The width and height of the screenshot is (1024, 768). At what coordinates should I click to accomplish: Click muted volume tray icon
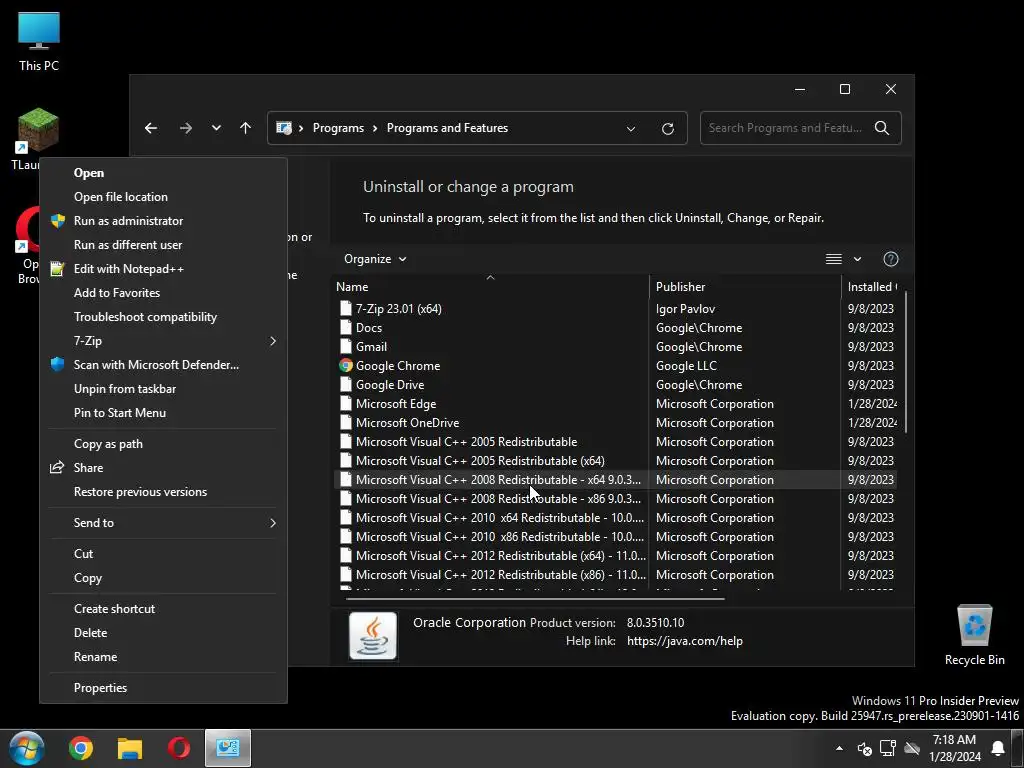(865, 748)
